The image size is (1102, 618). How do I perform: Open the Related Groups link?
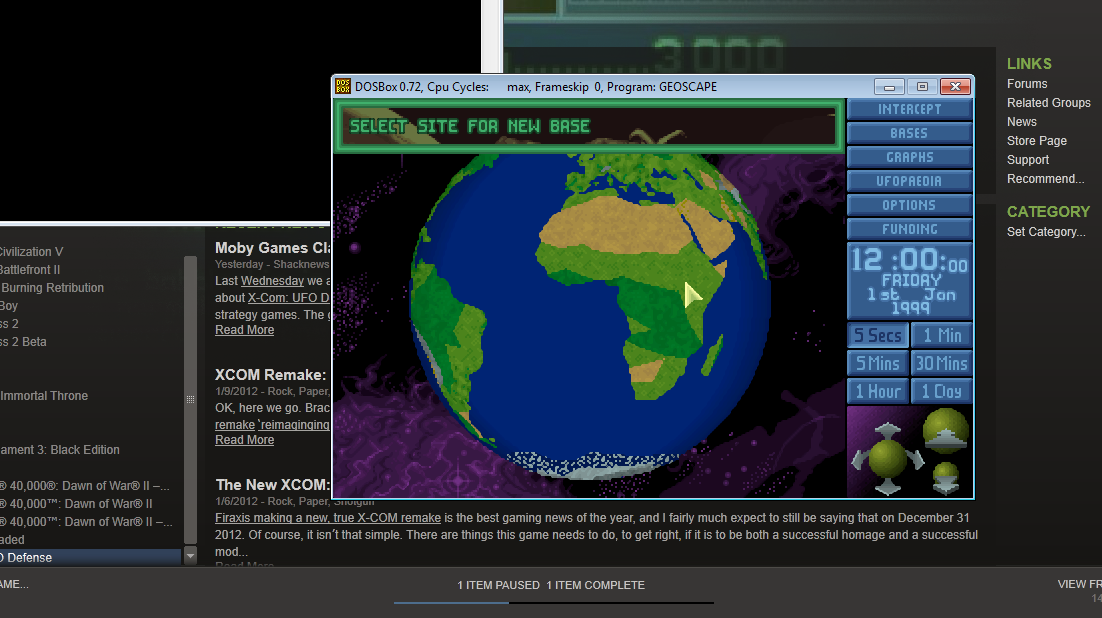1049,103
